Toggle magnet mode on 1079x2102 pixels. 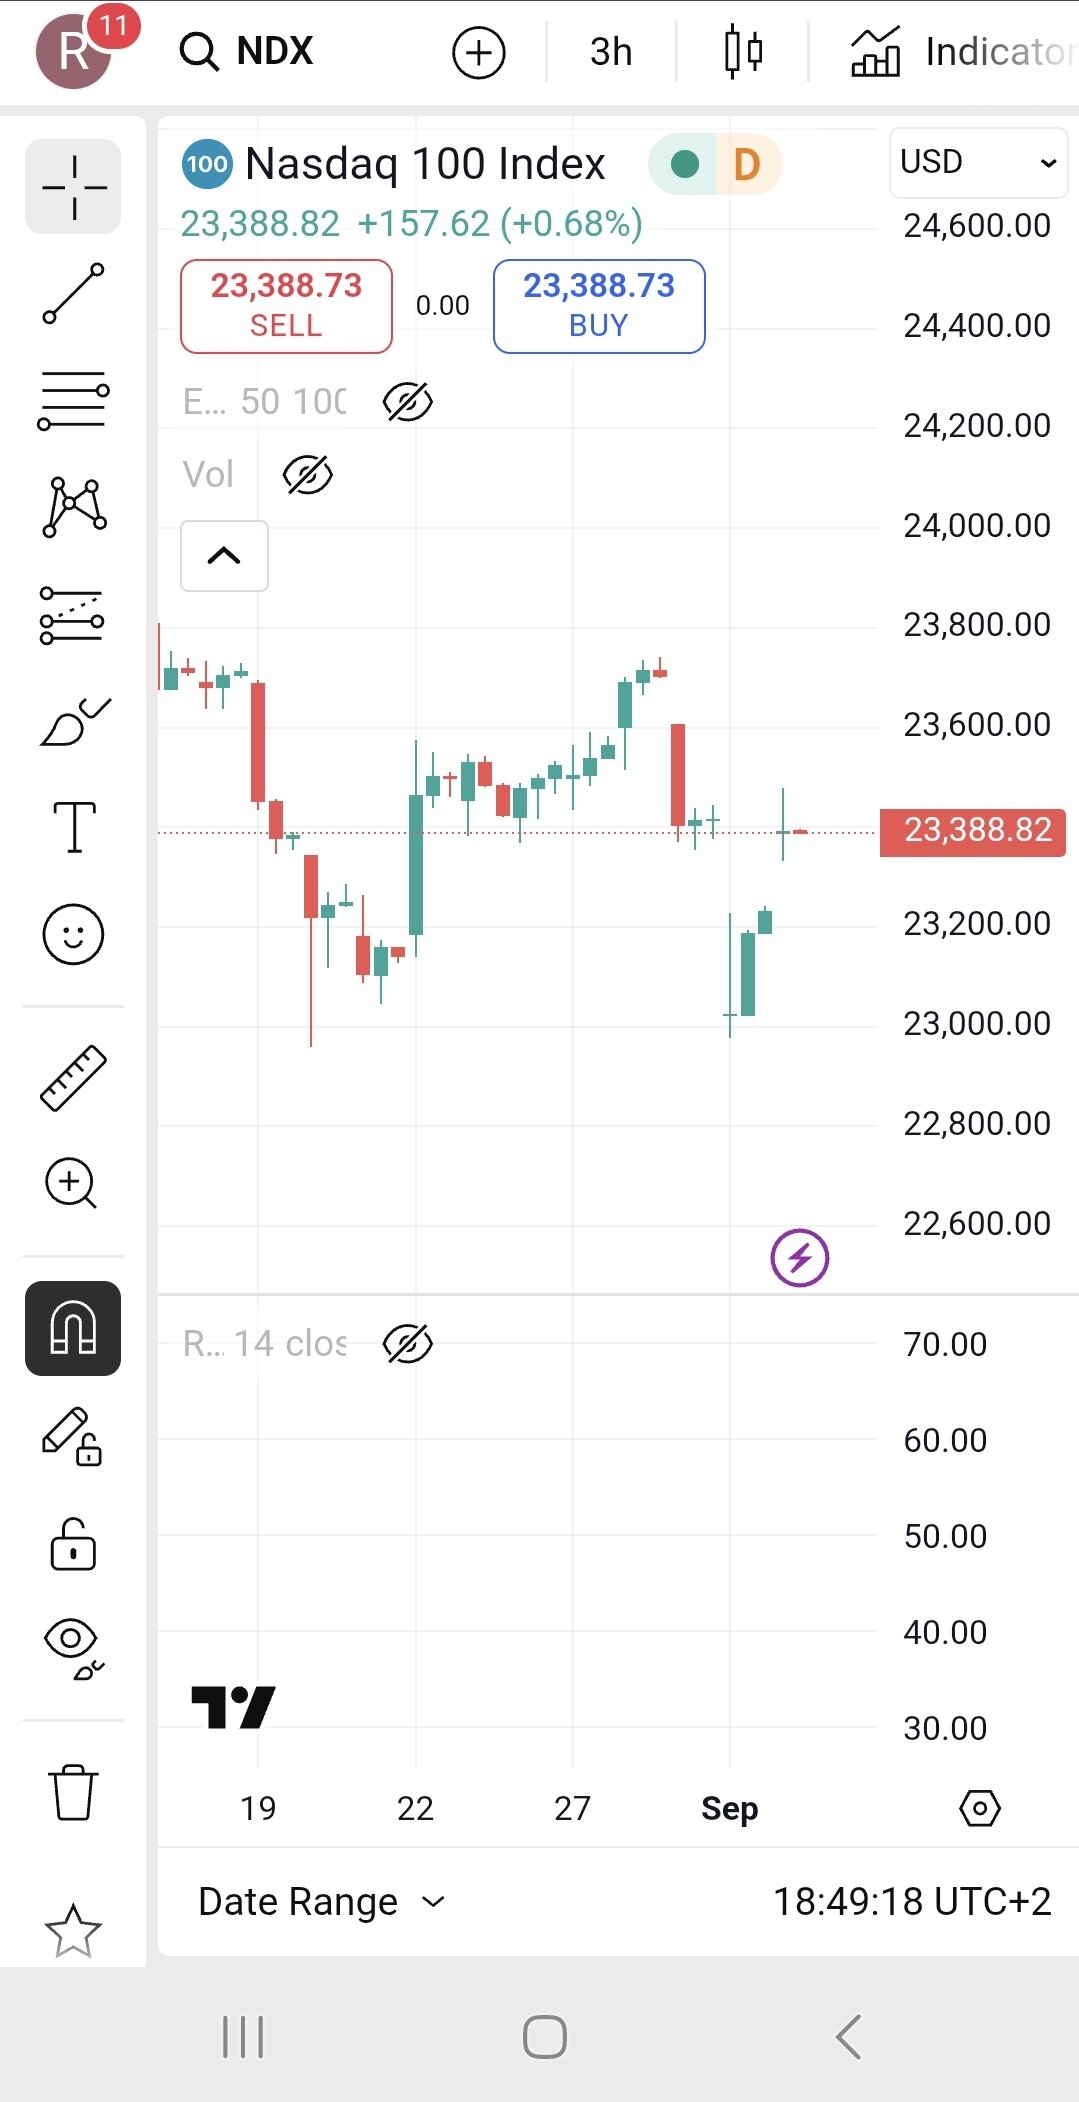tap(73, 1328)
